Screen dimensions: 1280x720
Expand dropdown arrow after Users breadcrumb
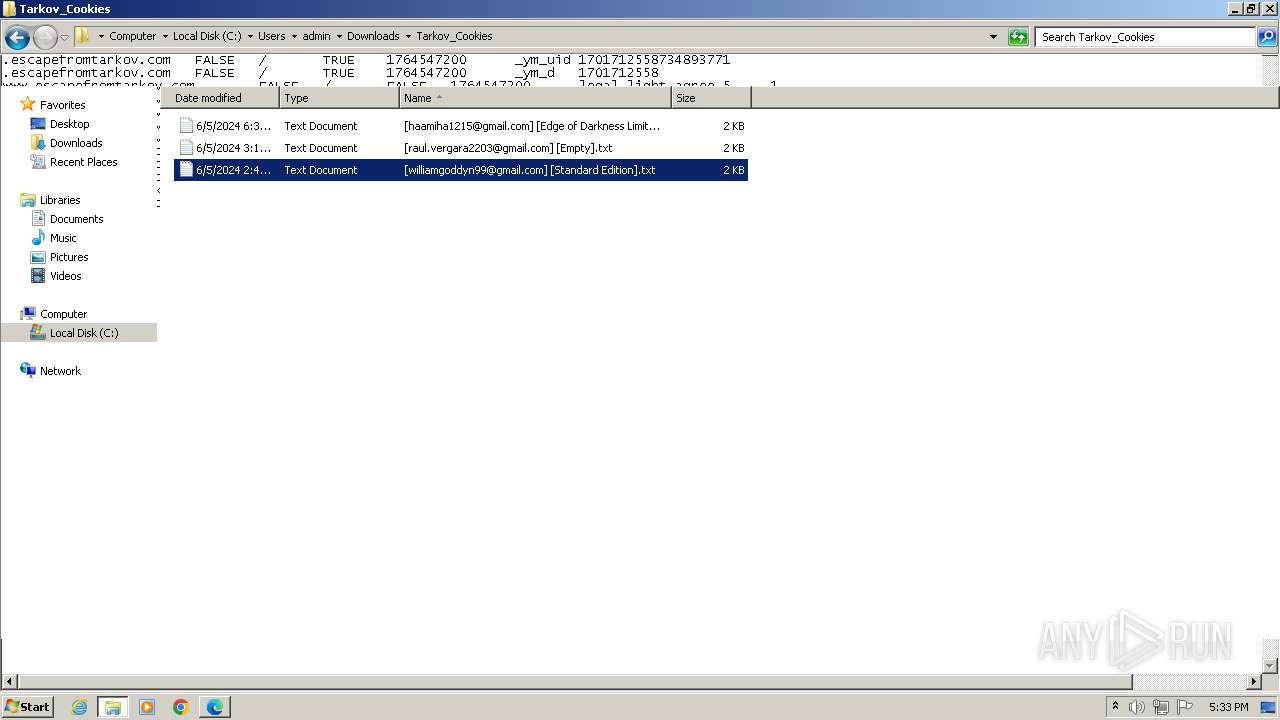coord(294,37)
